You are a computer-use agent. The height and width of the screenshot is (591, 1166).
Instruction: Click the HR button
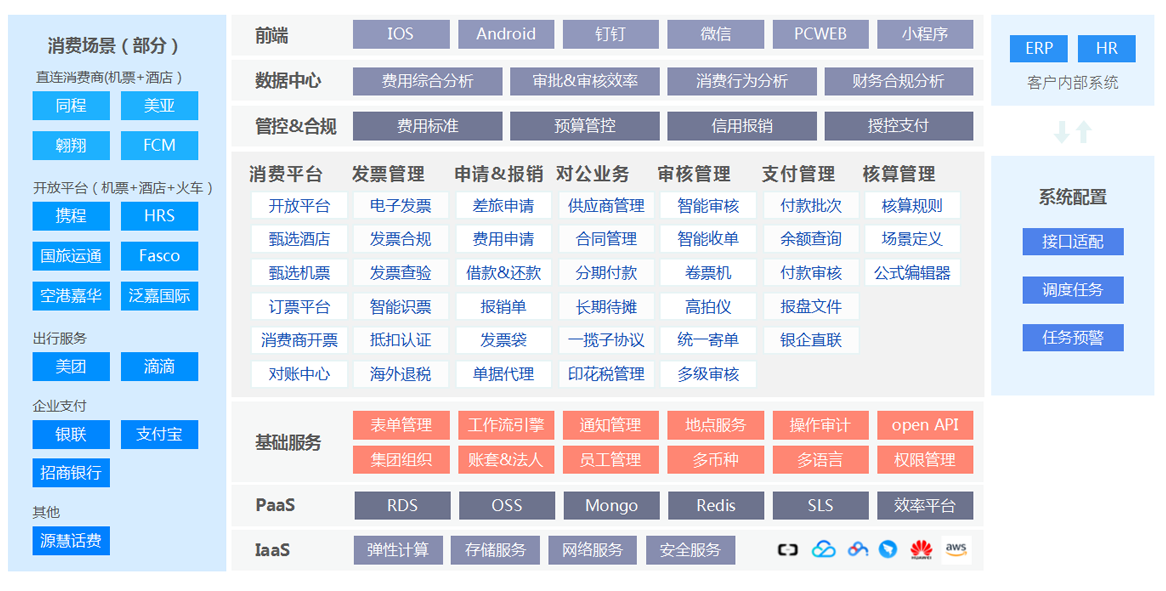(1107, 48)
